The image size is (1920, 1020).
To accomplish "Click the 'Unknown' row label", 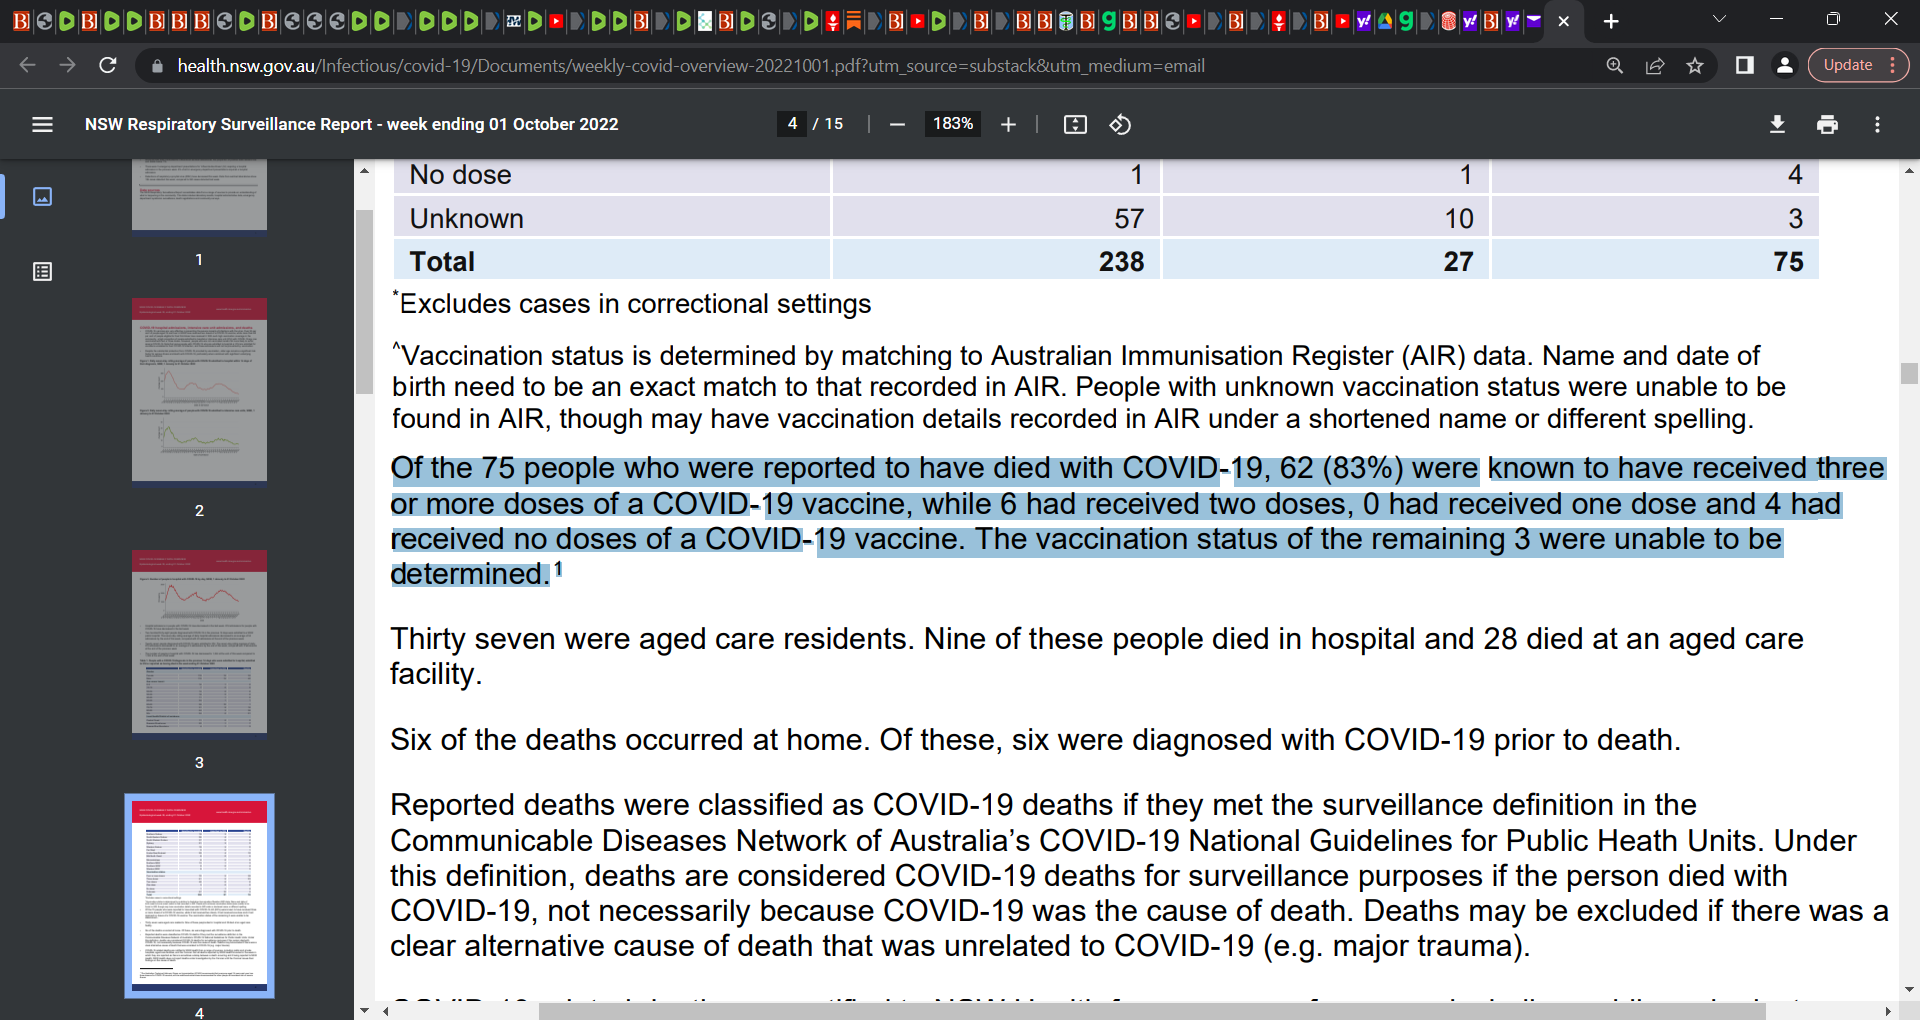I will [x=466, y=218].
